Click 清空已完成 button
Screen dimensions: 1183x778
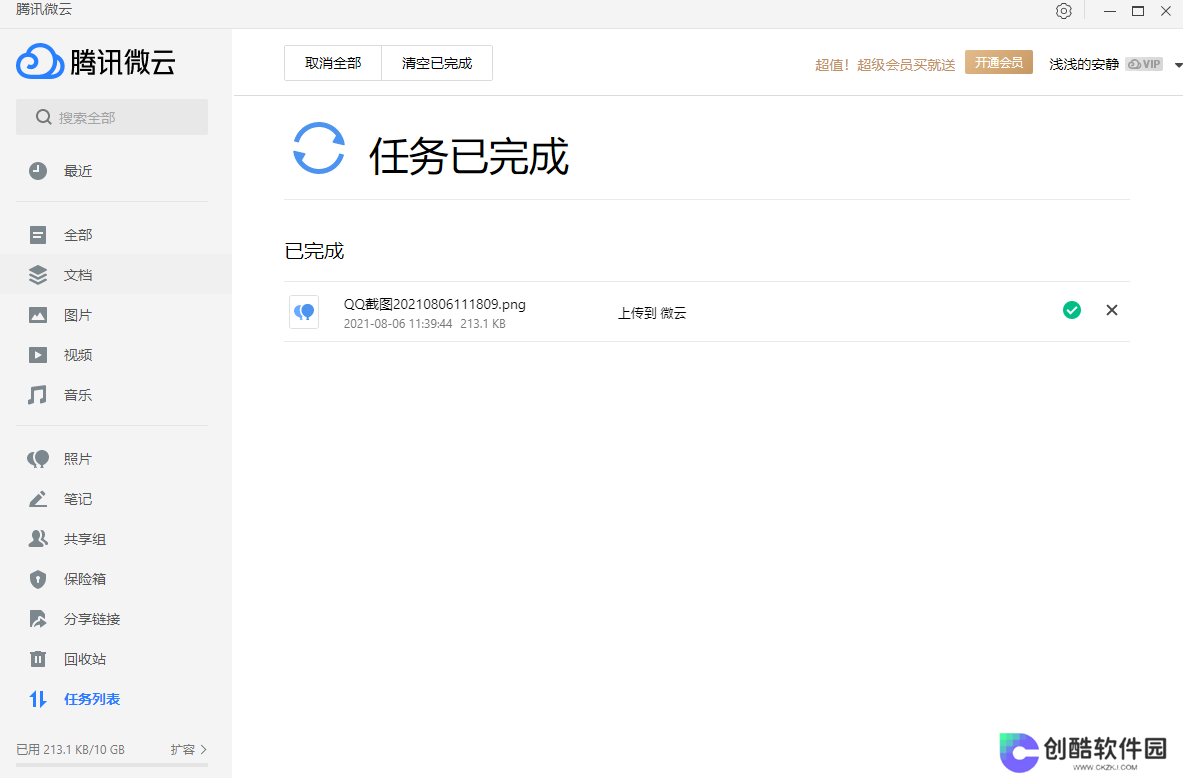click(437, 63)
